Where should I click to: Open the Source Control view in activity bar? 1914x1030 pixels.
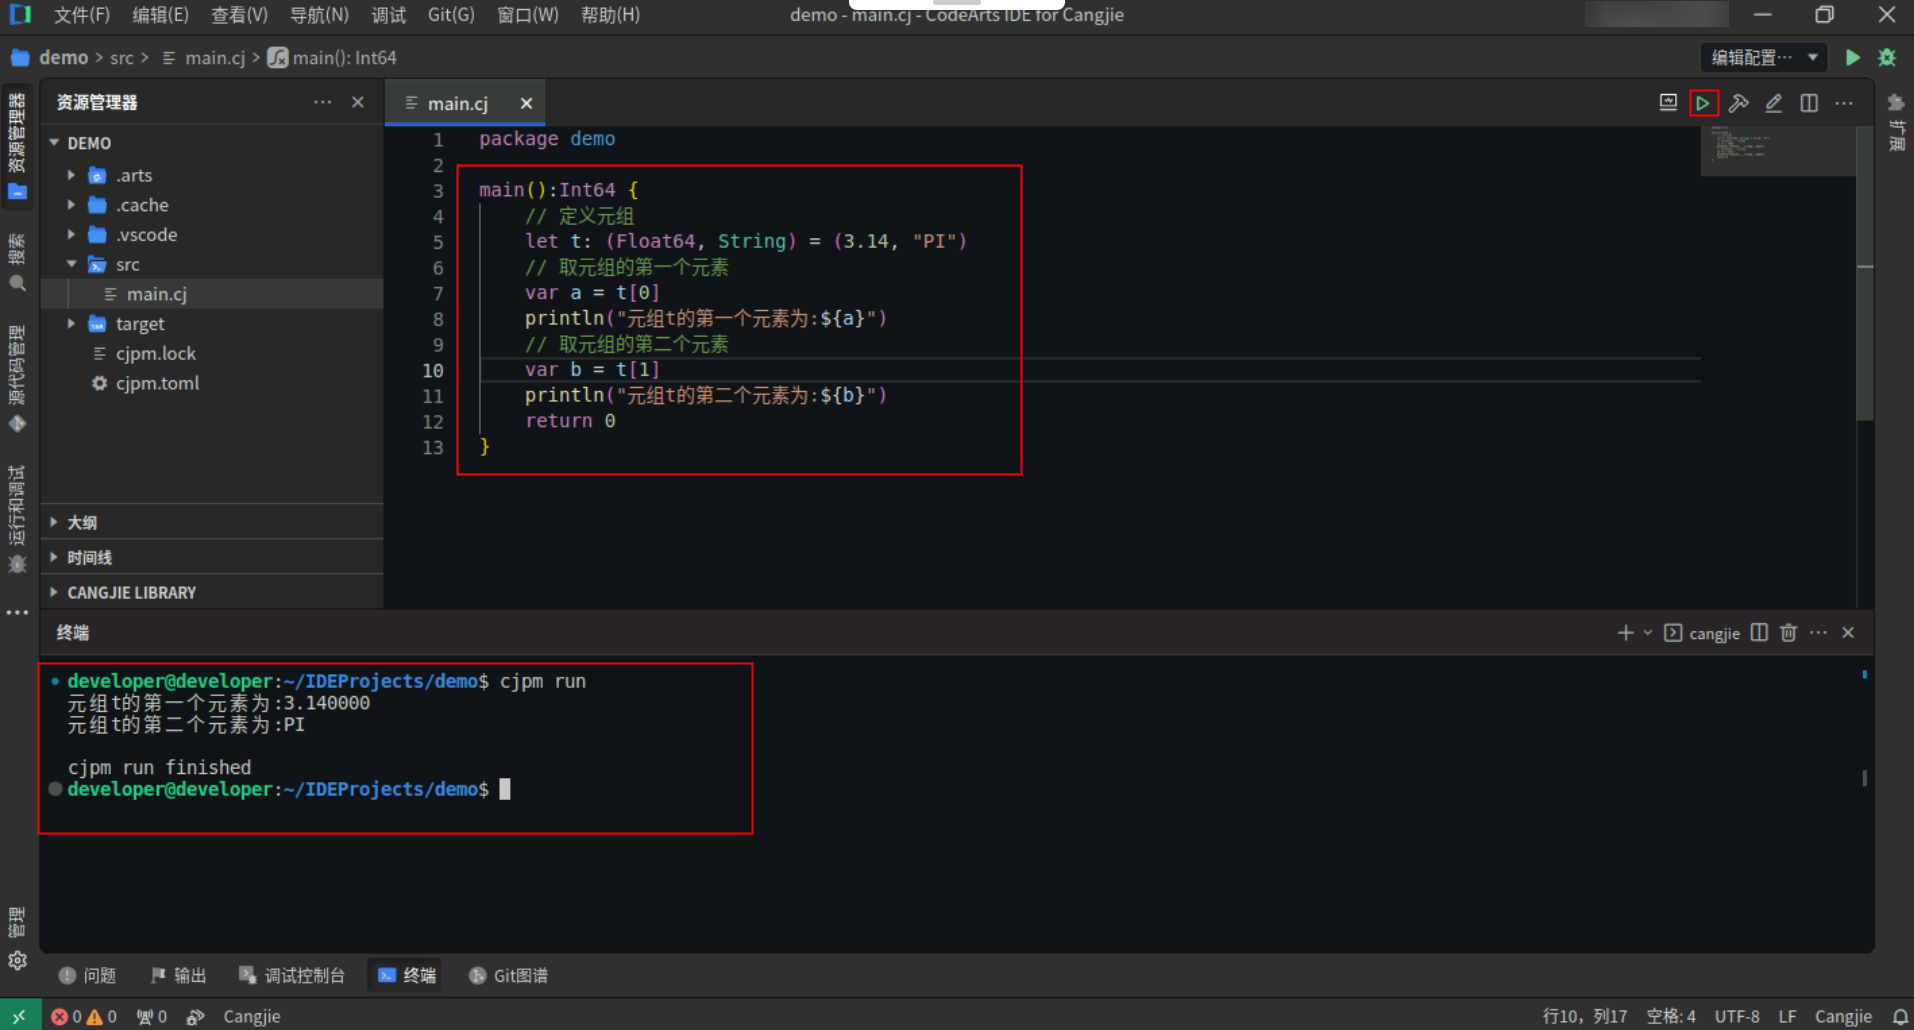pos(17,378)
